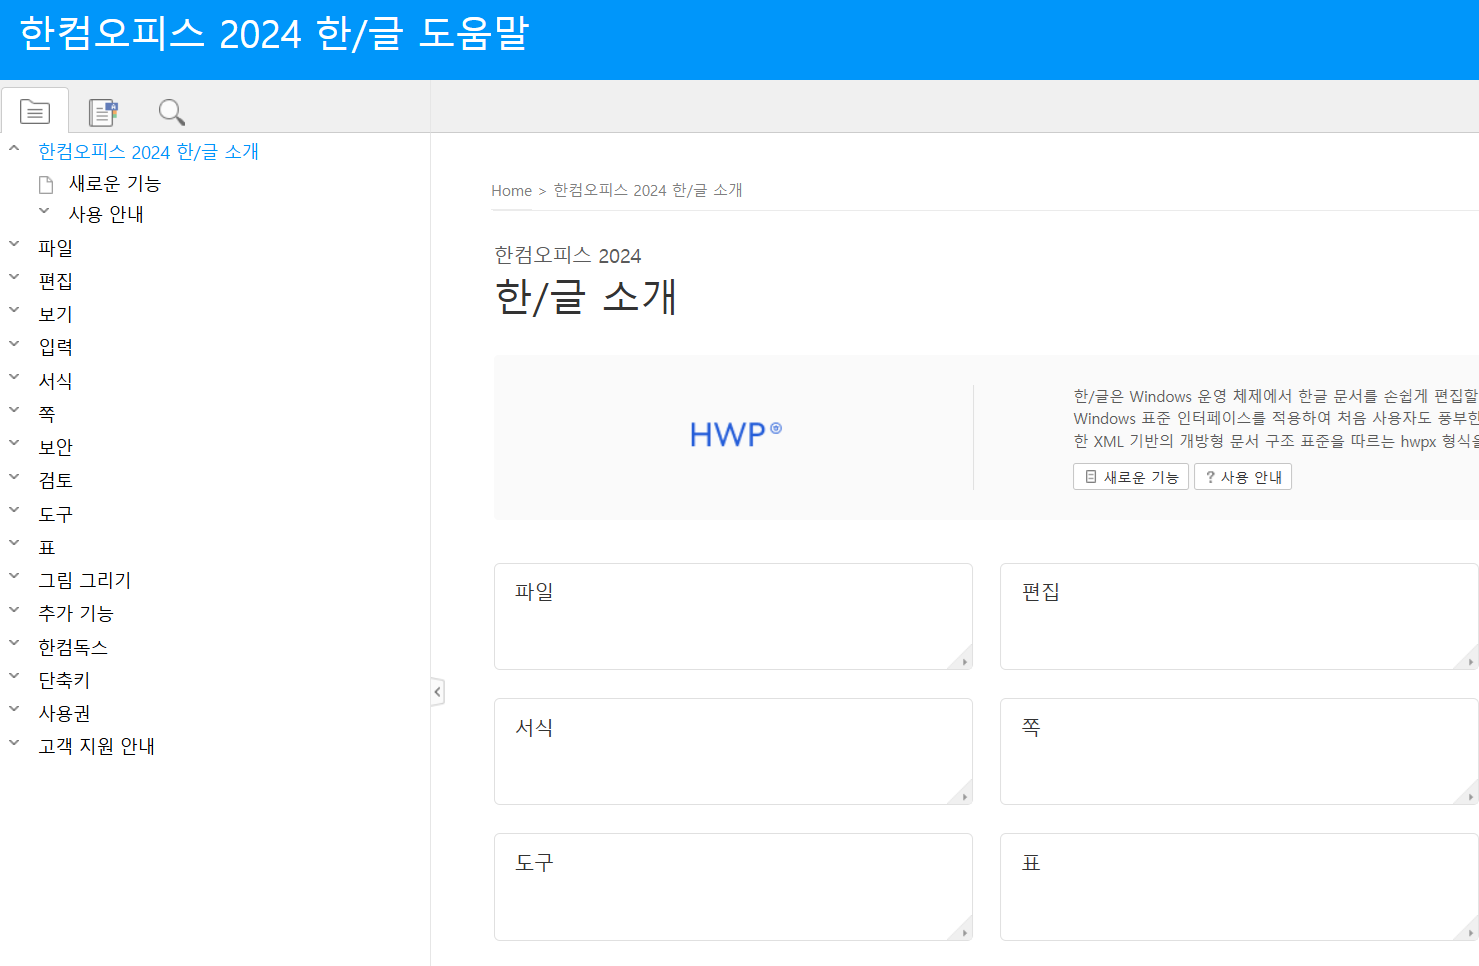Open the 단축키 topic in tree
1479x966 pixels.
point(64,680)
